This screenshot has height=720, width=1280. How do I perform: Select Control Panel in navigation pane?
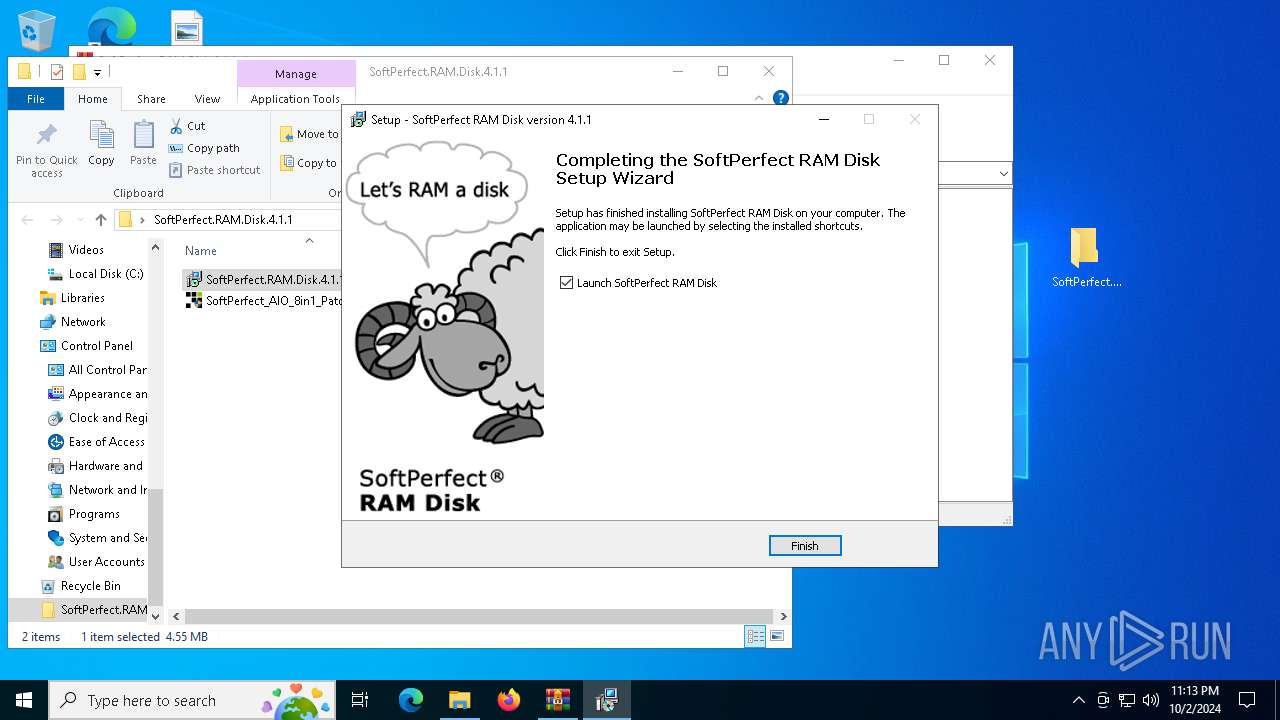(96, 346)
